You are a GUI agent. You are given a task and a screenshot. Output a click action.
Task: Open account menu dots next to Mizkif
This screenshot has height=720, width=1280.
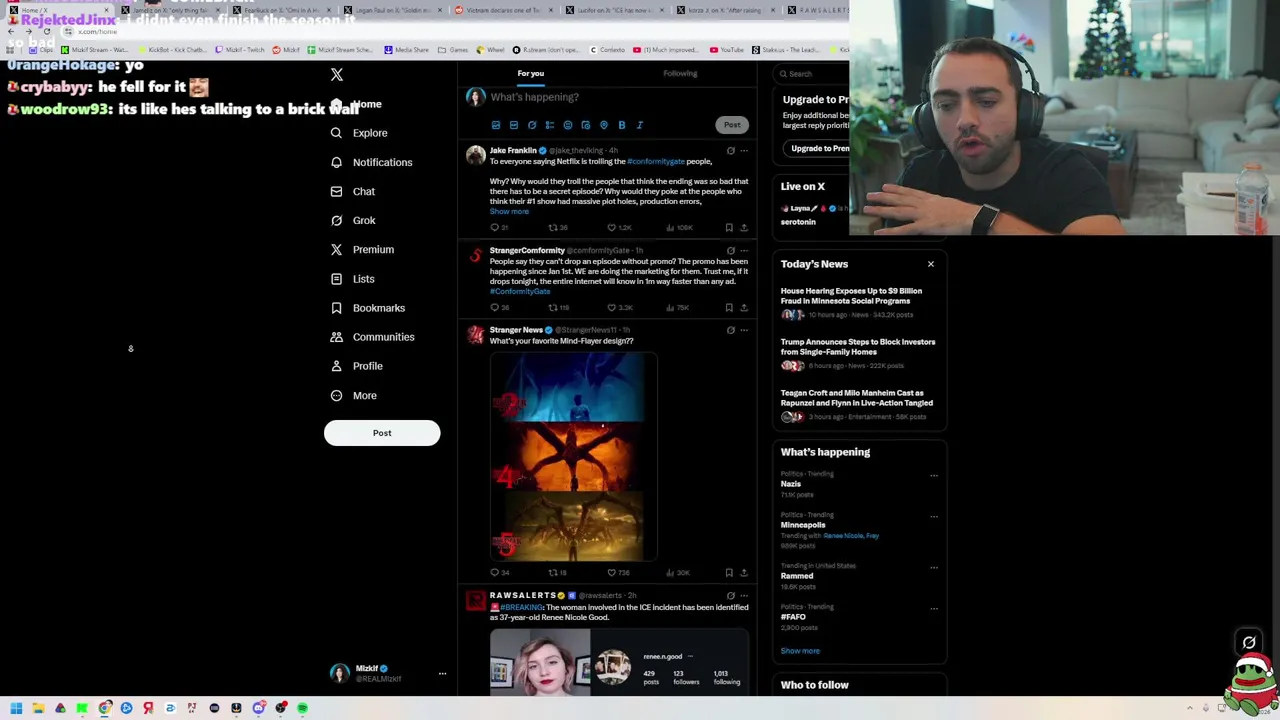pyautogui.click(x=442, y=673)
